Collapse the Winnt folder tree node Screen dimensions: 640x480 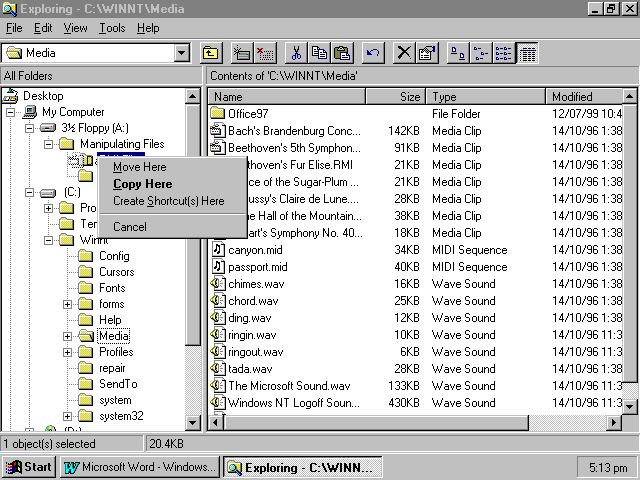pos(47,240)
